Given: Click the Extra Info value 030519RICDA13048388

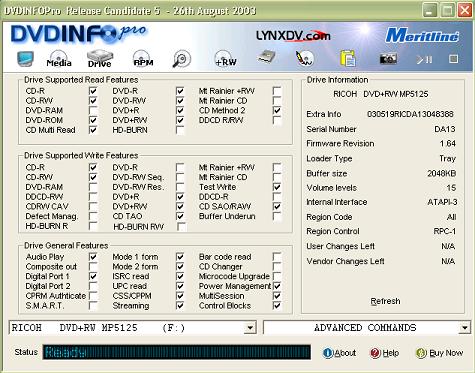Looking at the screenshot, I should pyautogui.click(x=410, y=114).
